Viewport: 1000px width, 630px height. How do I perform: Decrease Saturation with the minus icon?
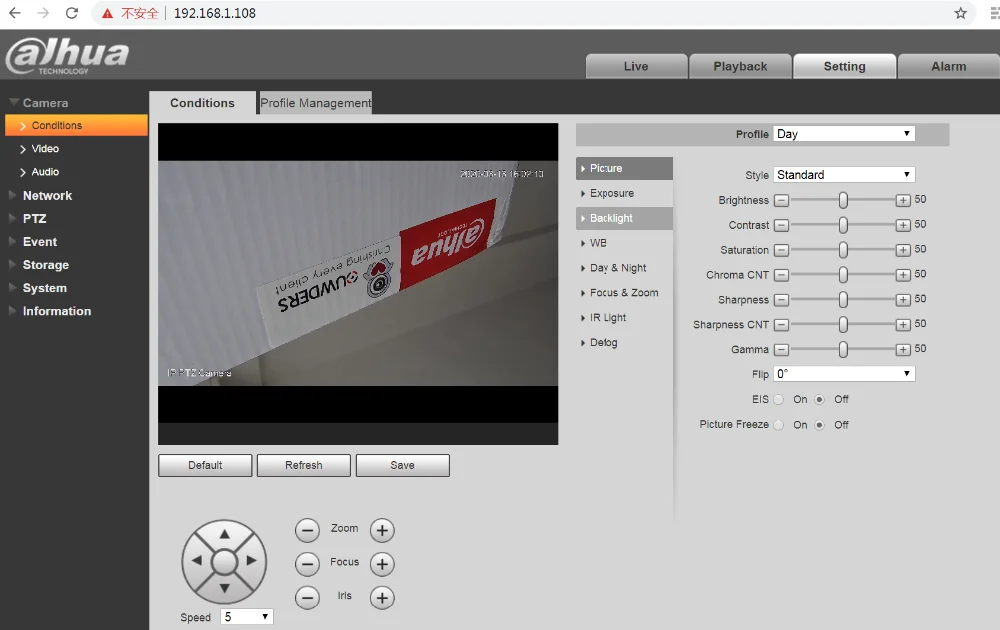pyautogui.click(x=781, y=251)
